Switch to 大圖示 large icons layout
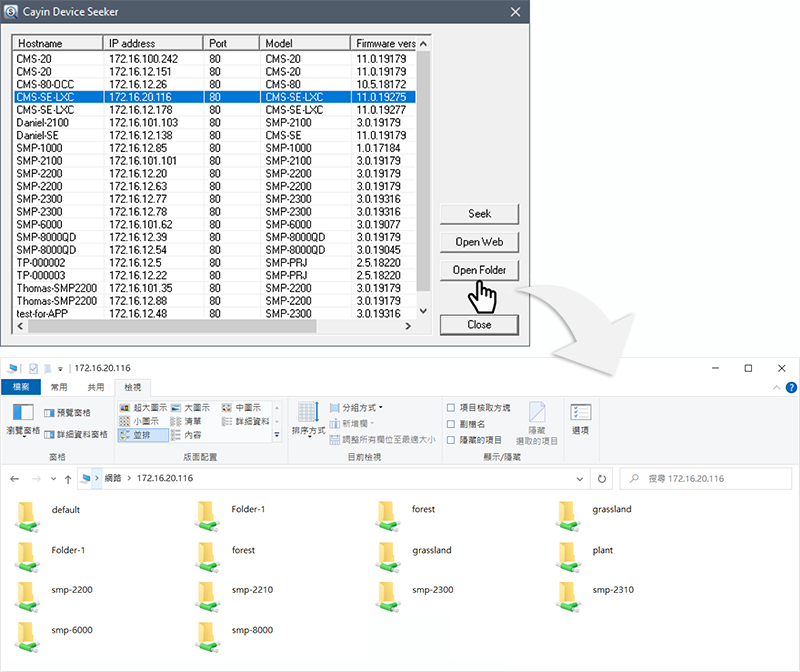800x672 pixels. pos(190,408)
